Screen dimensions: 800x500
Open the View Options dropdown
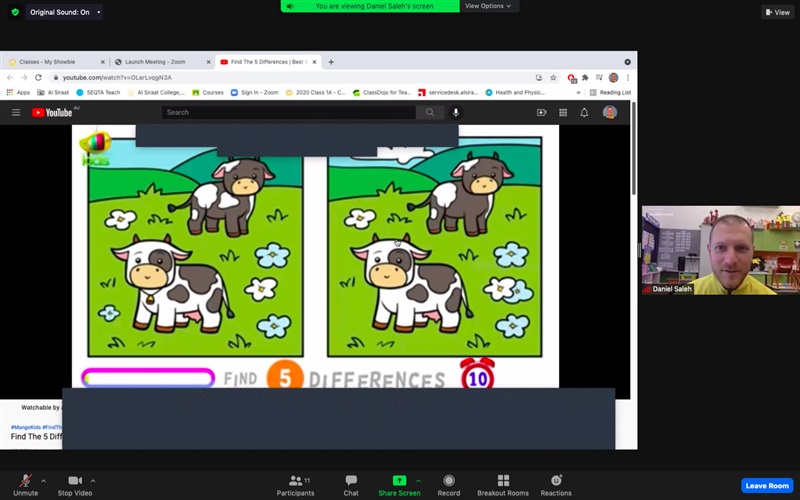488,6
